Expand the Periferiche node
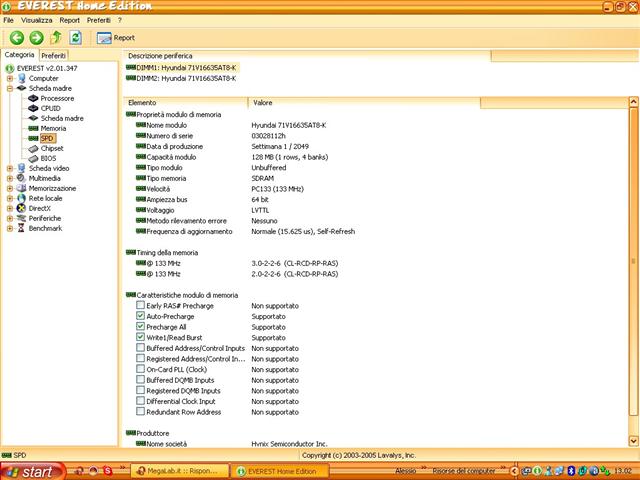Viewport: 640px width, 480px height. 10,218
